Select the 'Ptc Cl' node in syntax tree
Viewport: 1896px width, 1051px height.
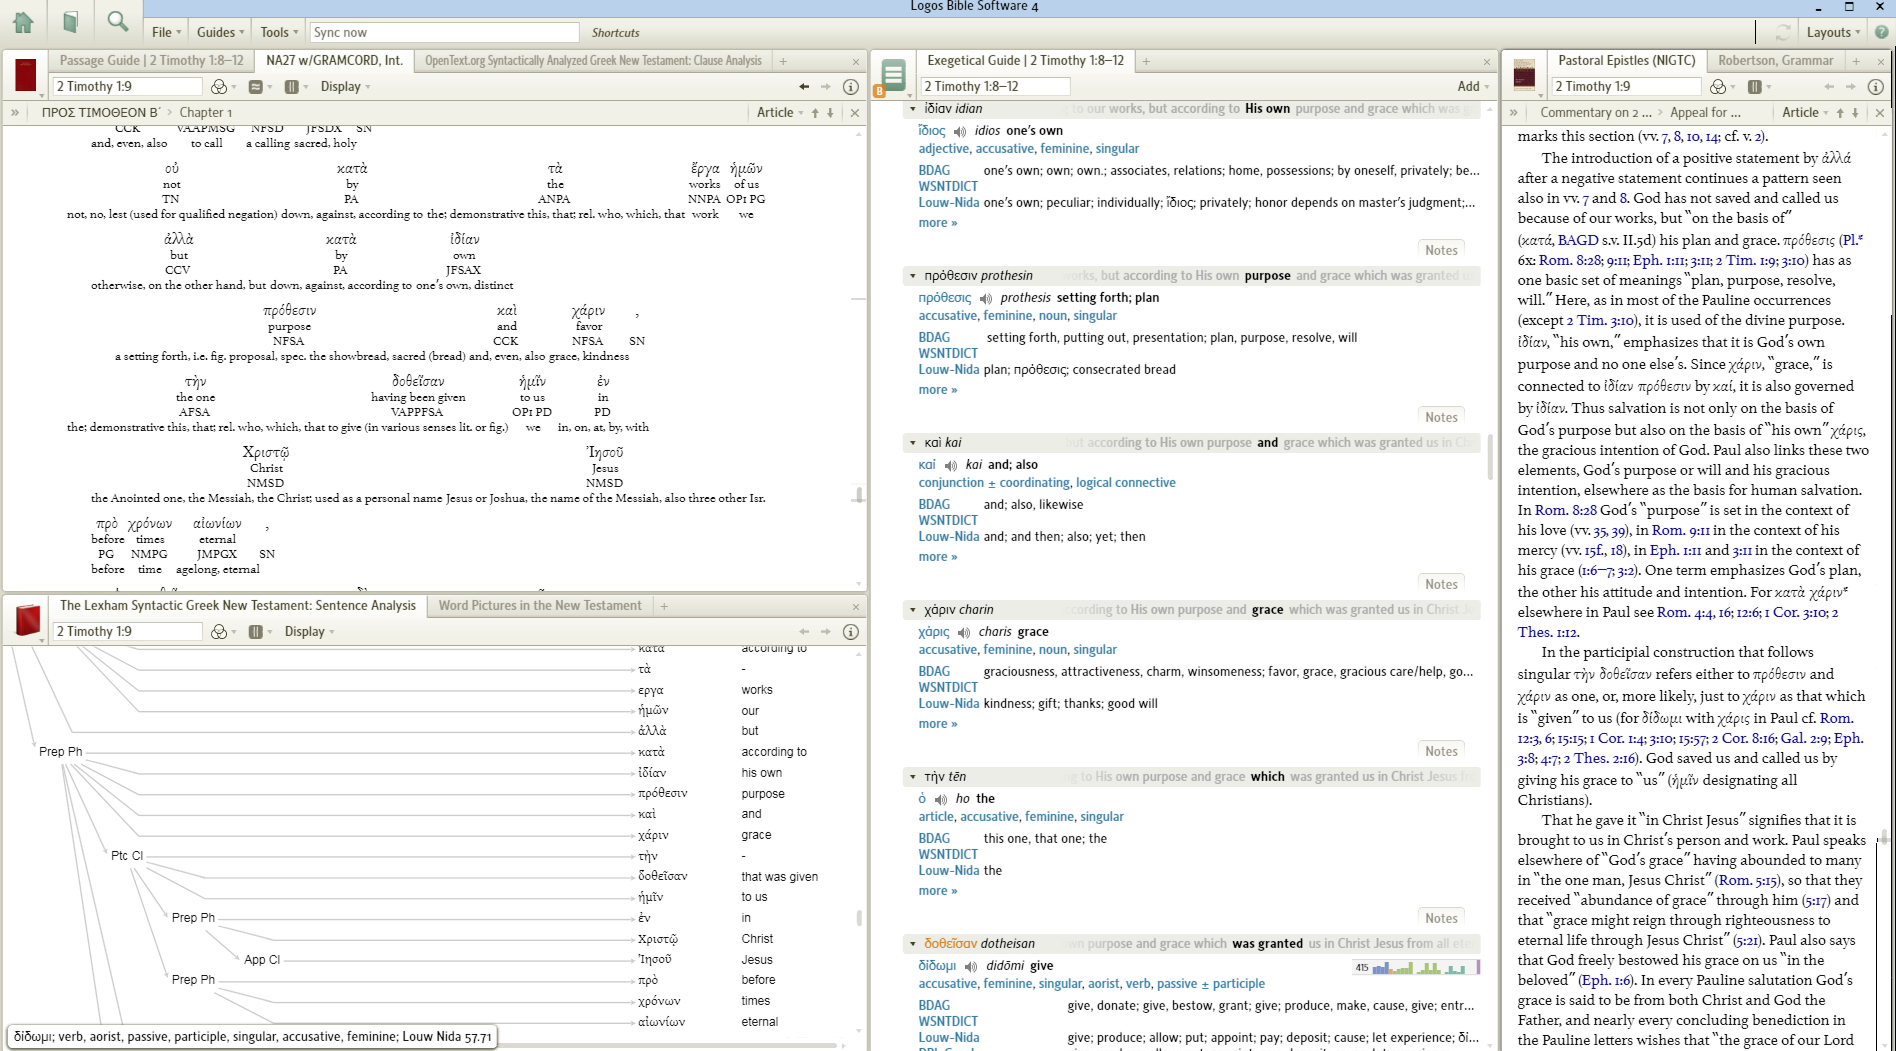pyautogui.click(x=127, y=856)
